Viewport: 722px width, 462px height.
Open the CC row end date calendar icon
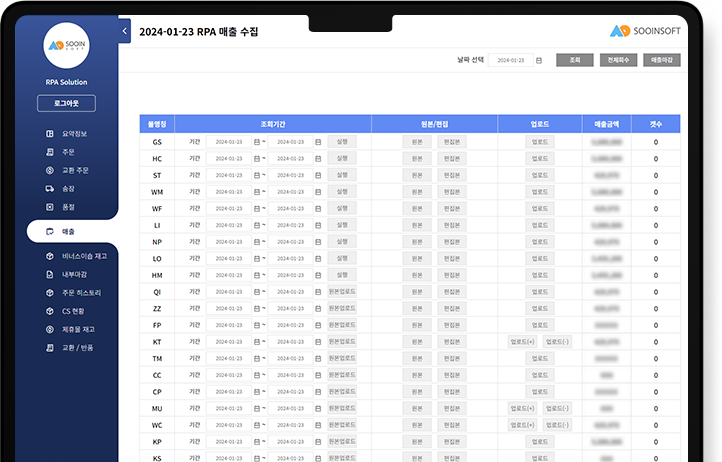[x=318, y=375]
